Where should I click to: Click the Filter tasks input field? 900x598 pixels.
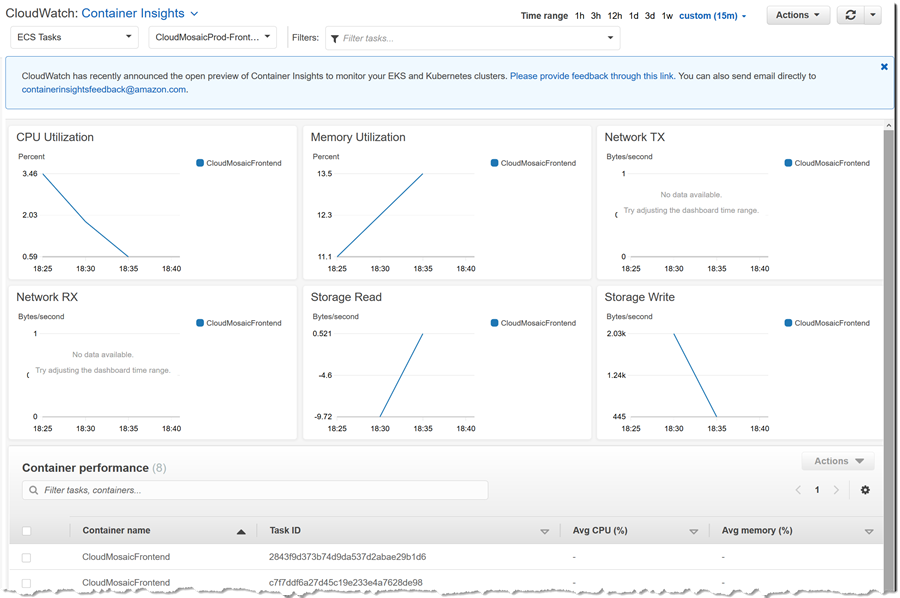[x=472, y=38]
